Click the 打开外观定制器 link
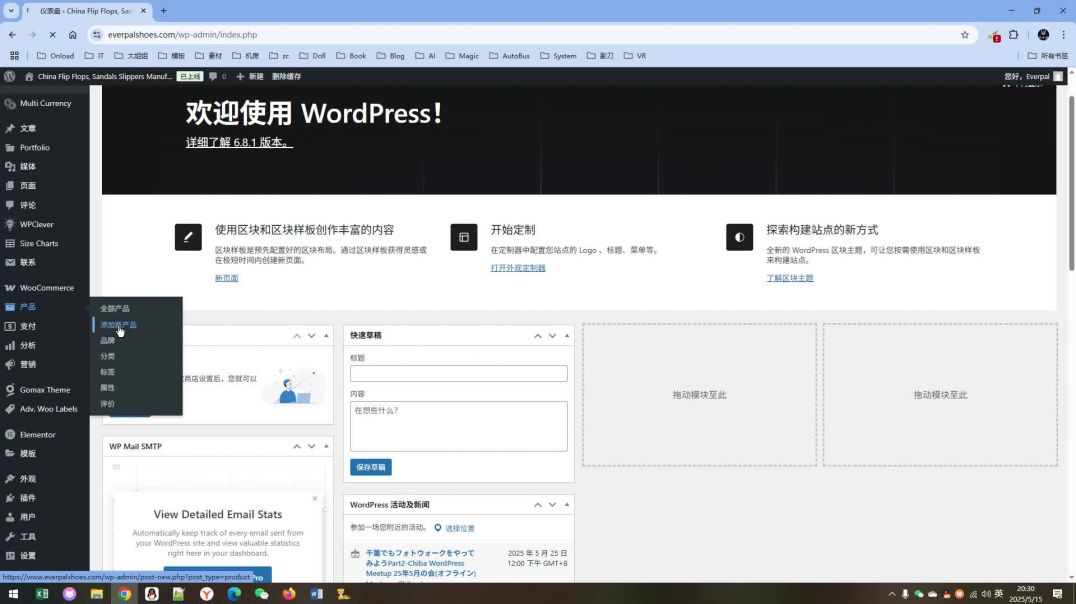The image size is (1076, 604). (x=518, y=268)
